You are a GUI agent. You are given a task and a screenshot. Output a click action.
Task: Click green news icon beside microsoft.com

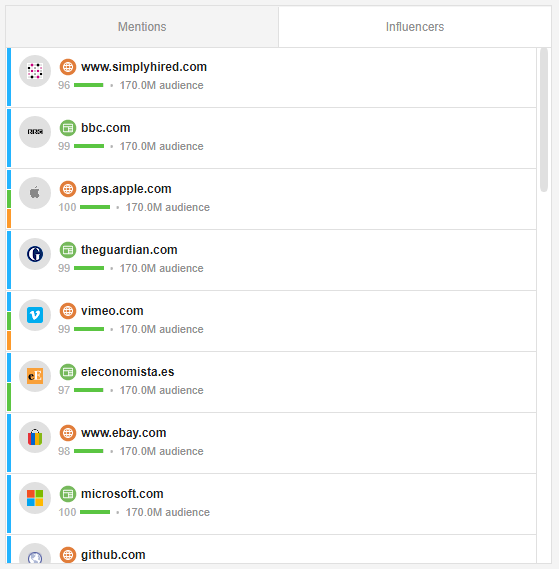point(68,494)
